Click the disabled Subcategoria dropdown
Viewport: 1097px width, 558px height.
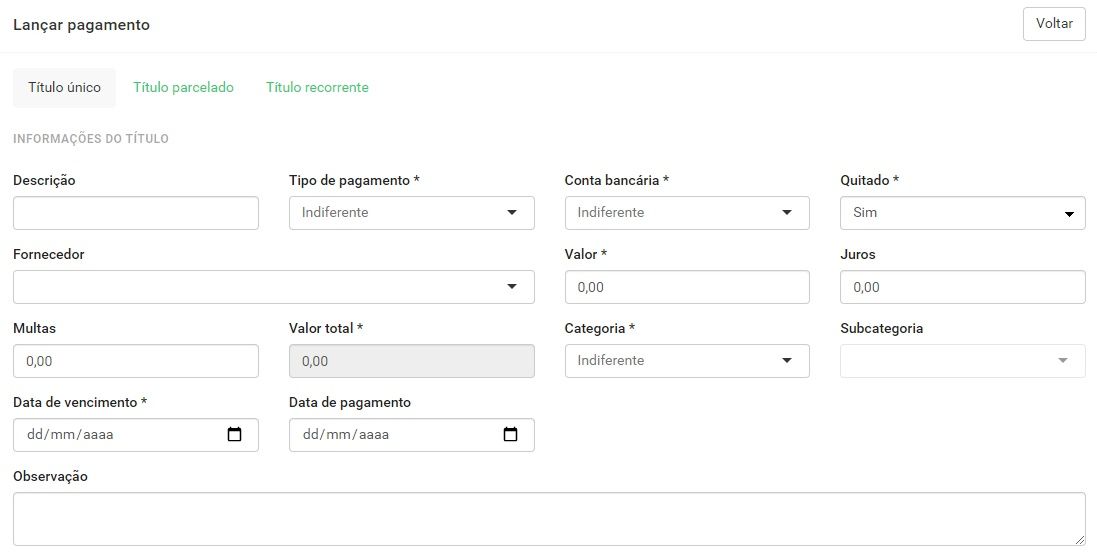tap(963, 361)
